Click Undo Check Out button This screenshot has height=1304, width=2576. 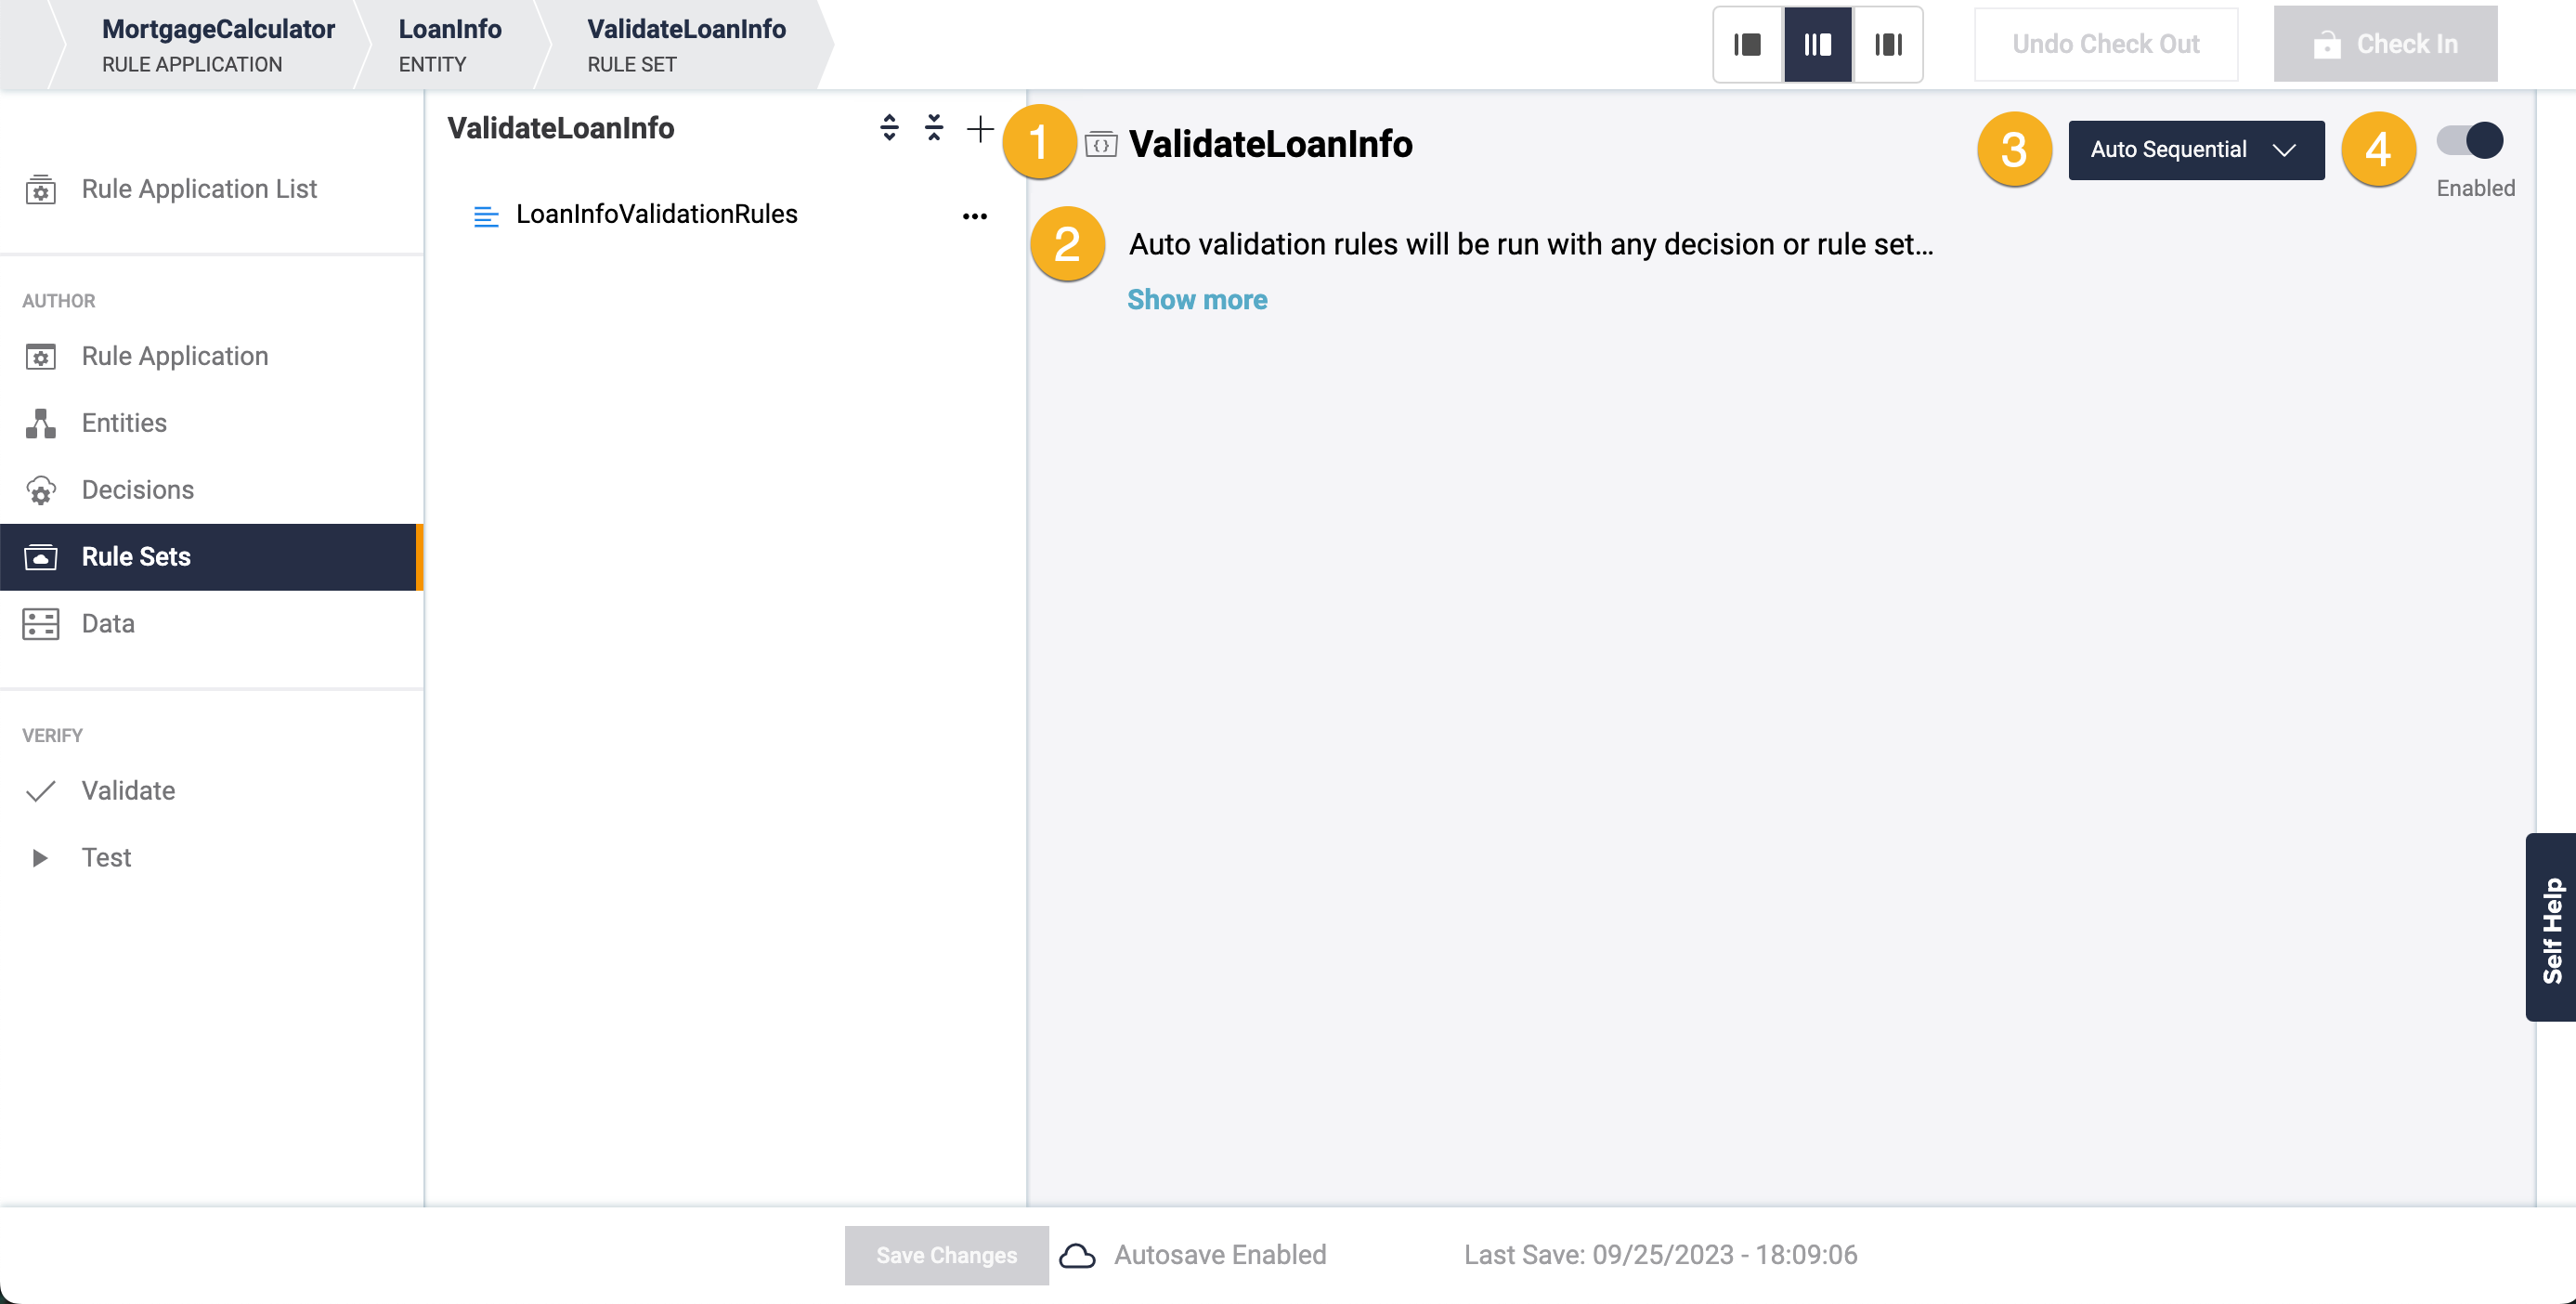[x=2105, y=44]
